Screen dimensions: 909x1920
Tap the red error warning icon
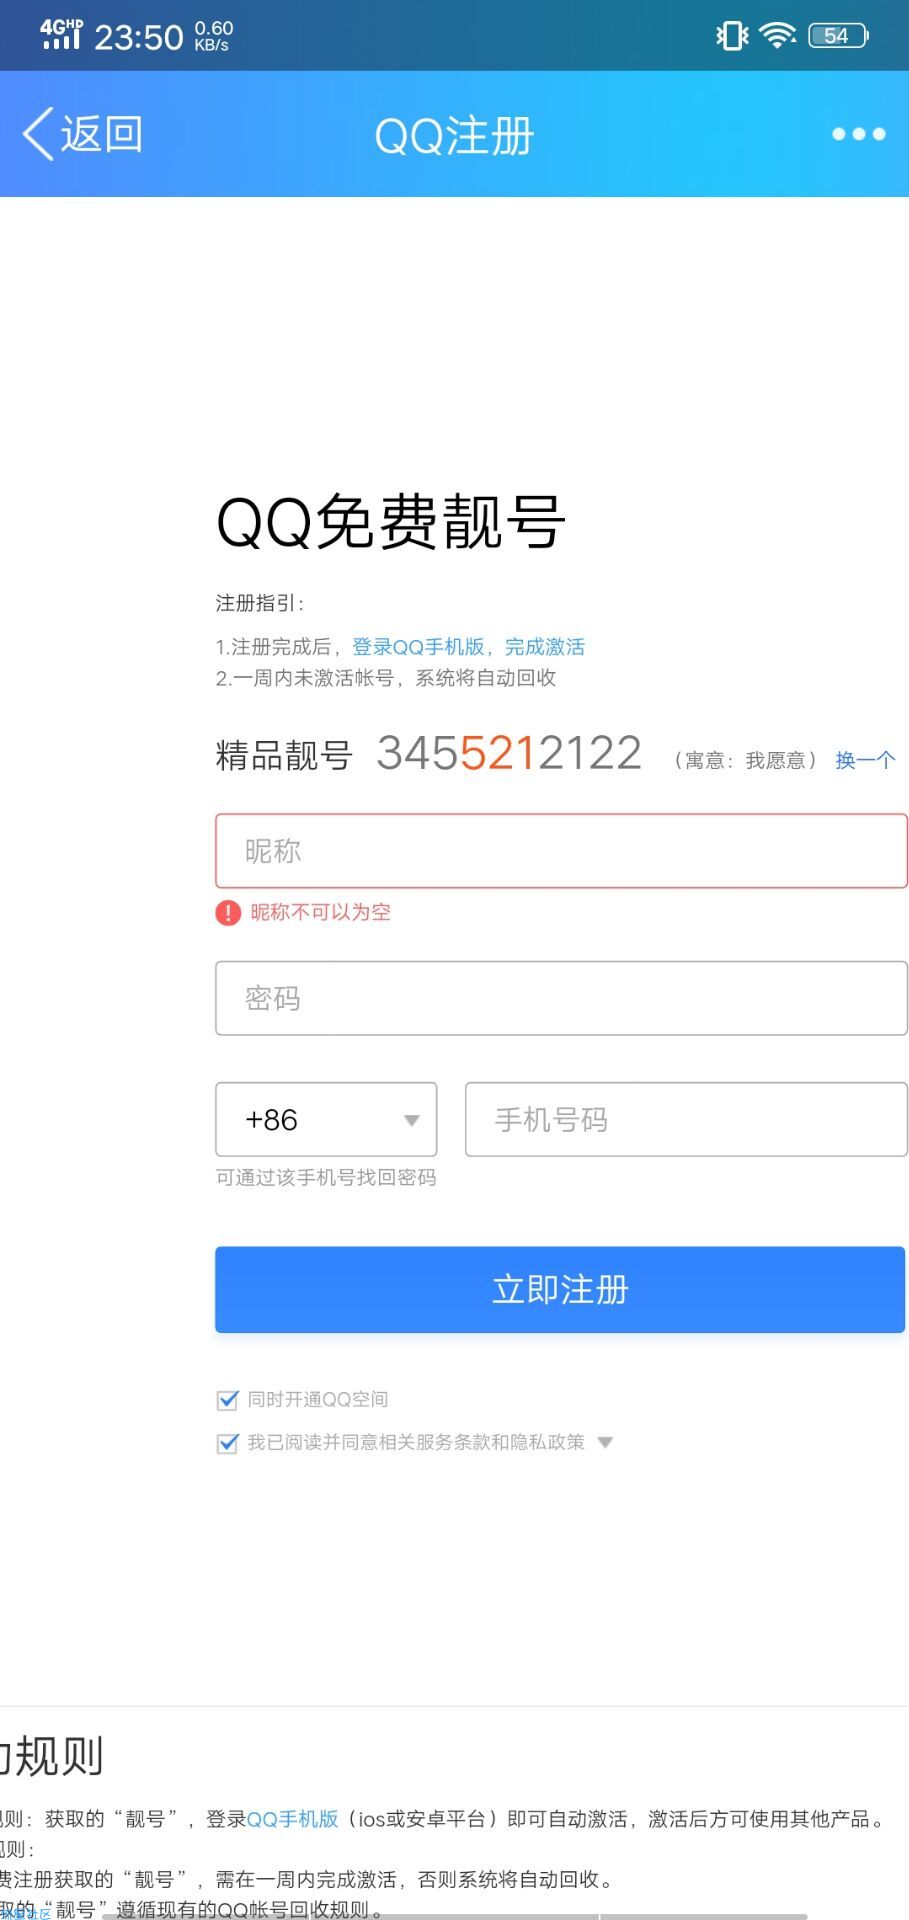[228, 912]
